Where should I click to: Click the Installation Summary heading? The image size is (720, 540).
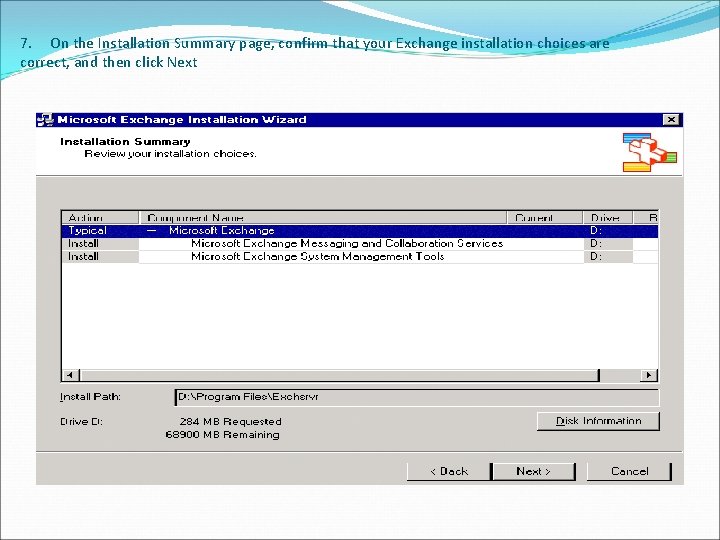(x=125, y=141)
